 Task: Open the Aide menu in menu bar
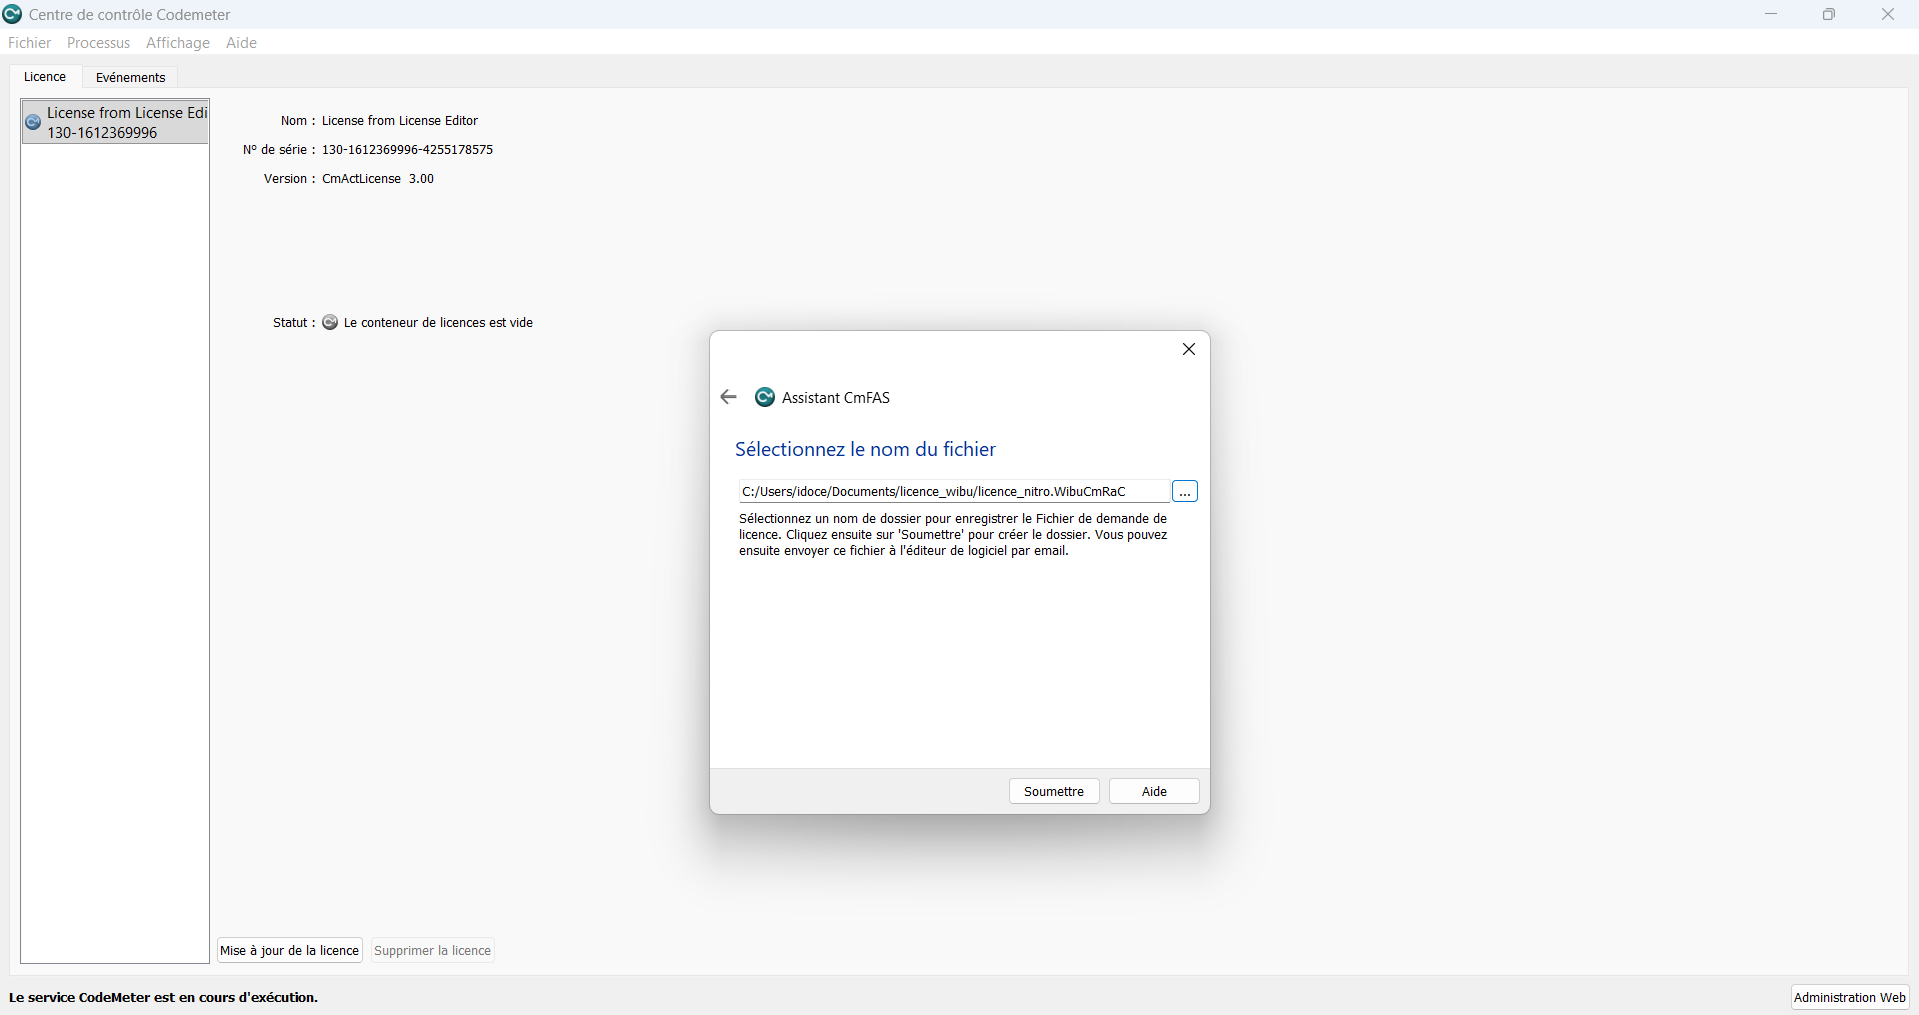[x=241, y=42]
